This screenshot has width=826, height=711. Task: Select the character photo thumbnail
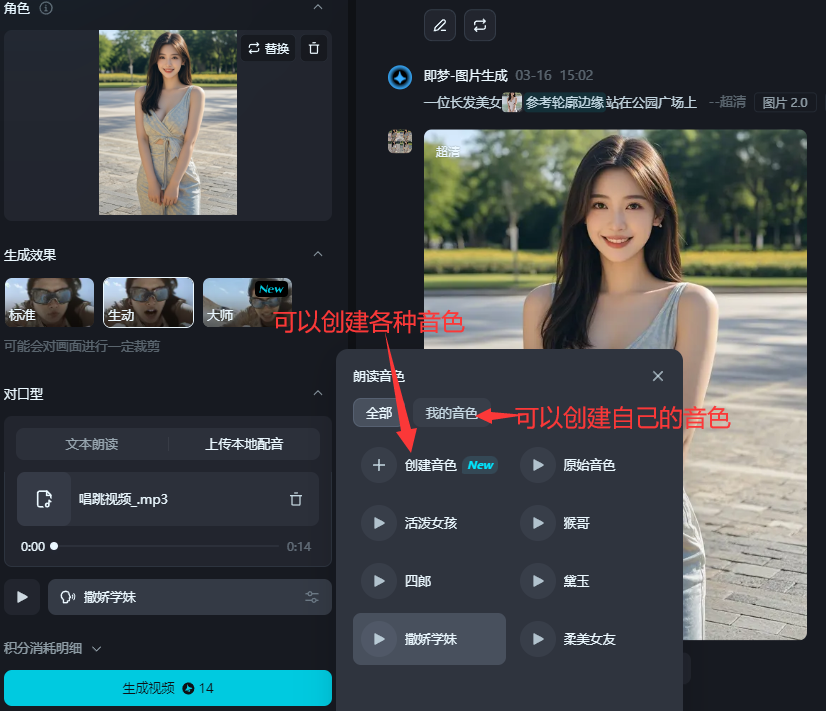coord(168,122)
